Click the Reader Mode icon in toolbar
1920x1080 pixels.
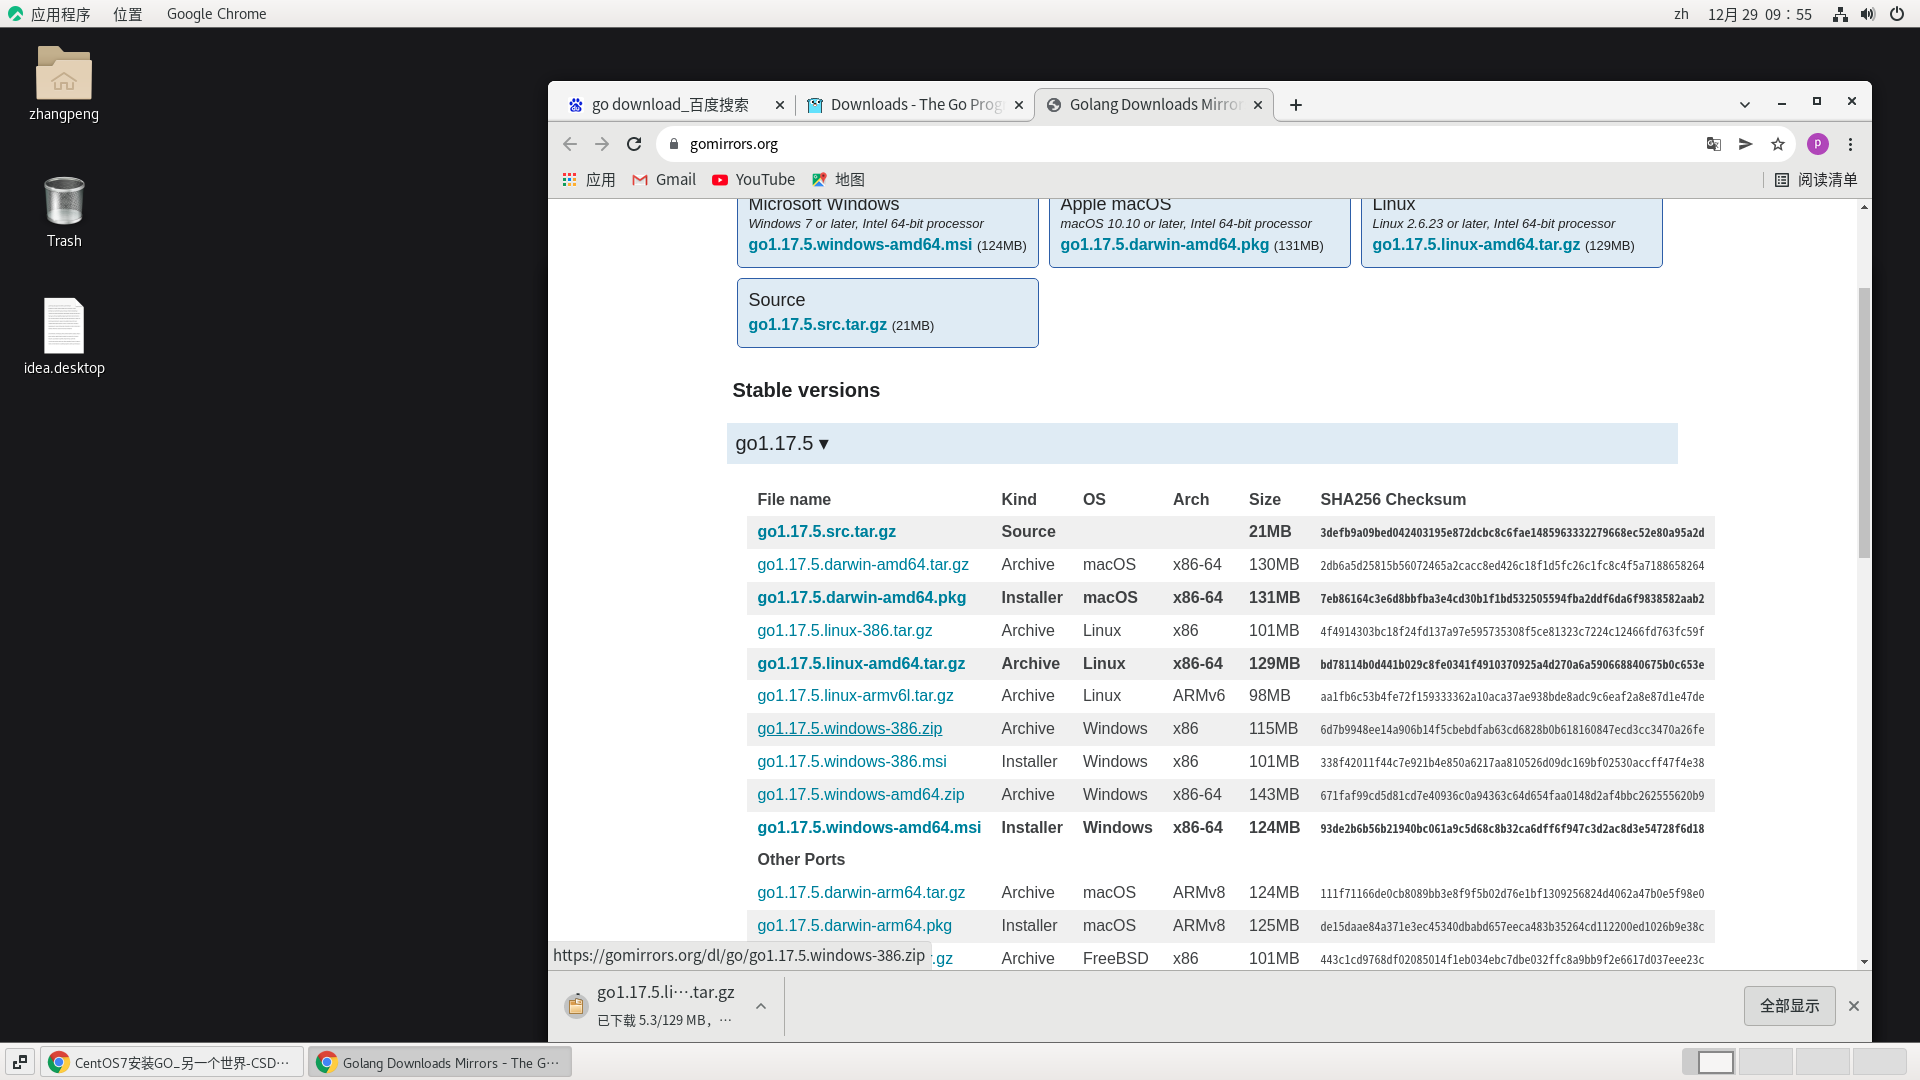point(1743,144)
